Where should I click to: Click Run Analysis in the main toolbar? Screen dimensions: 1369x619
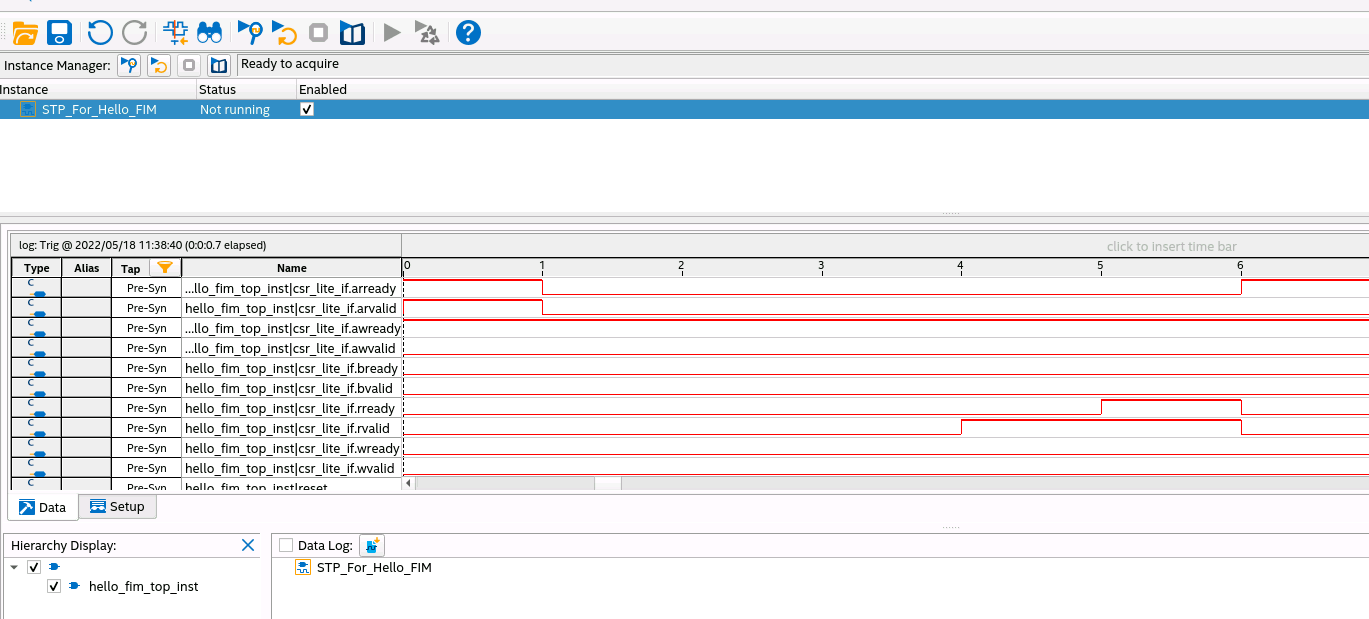pos(250,33)
